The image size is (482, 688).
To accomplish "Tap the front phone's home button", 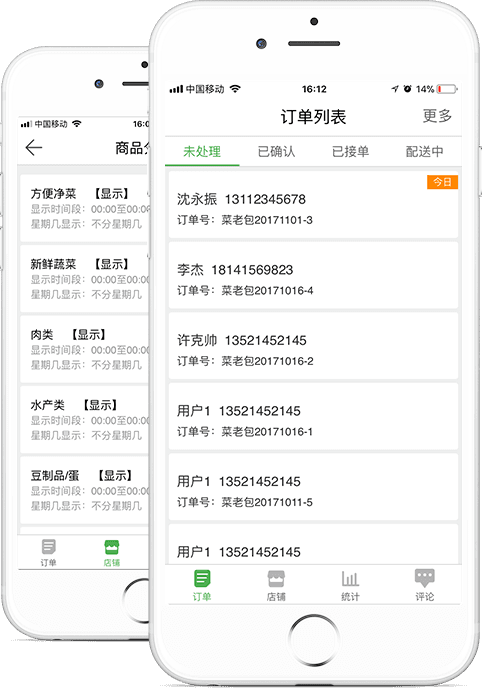I will (314, 639).
